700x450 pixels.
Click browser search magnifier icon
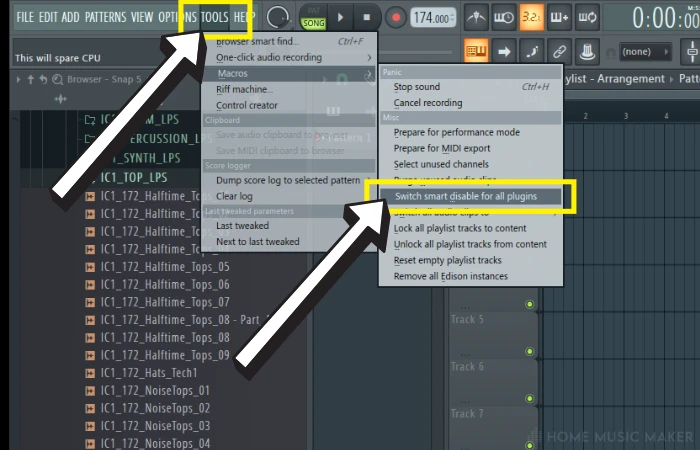[57, 79]
